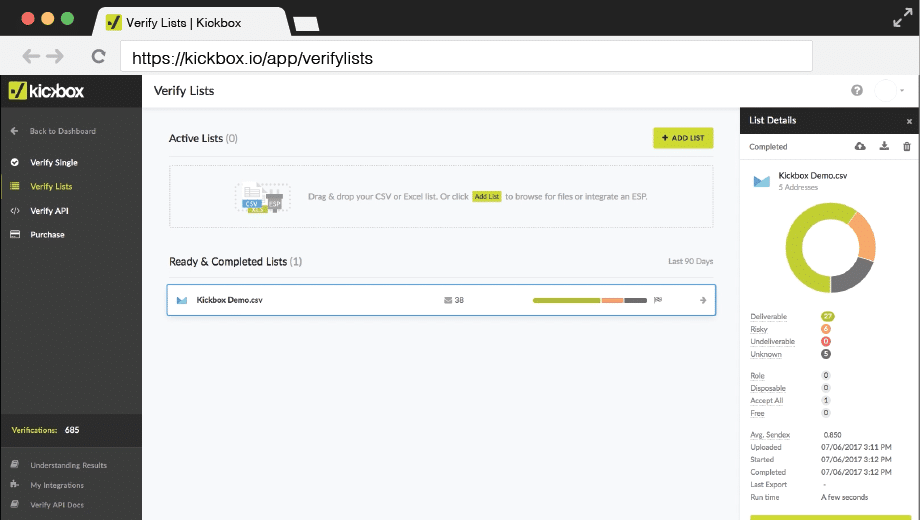Screen dimensions: 920x520
Task: Click the Avg. Sendex label
Action: pos(770,435)
